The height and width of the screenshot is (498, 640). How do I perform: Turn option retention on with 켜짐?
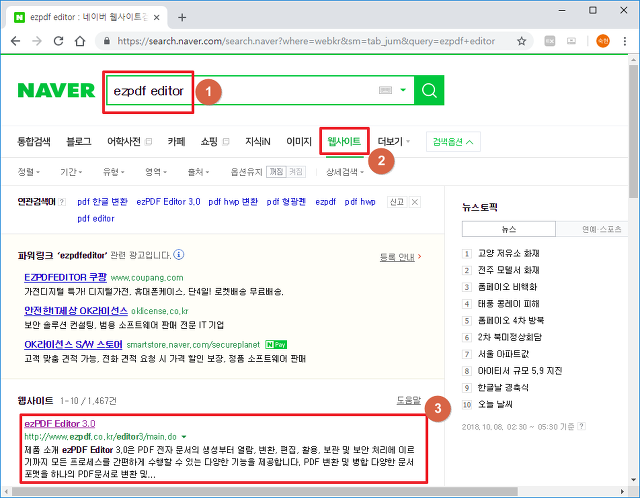(296, 172)
